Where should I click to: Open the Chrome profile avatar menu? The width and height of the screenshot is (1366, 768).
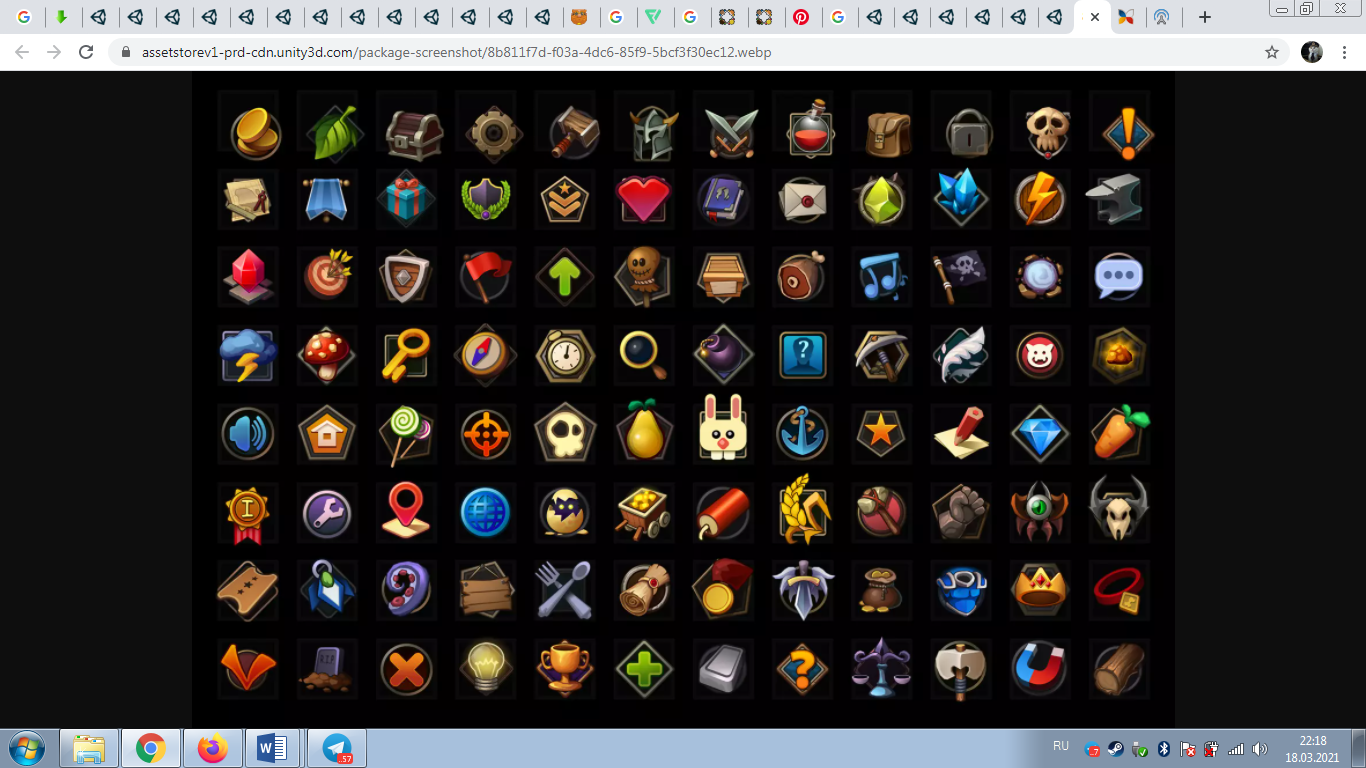coord(1312,52)
